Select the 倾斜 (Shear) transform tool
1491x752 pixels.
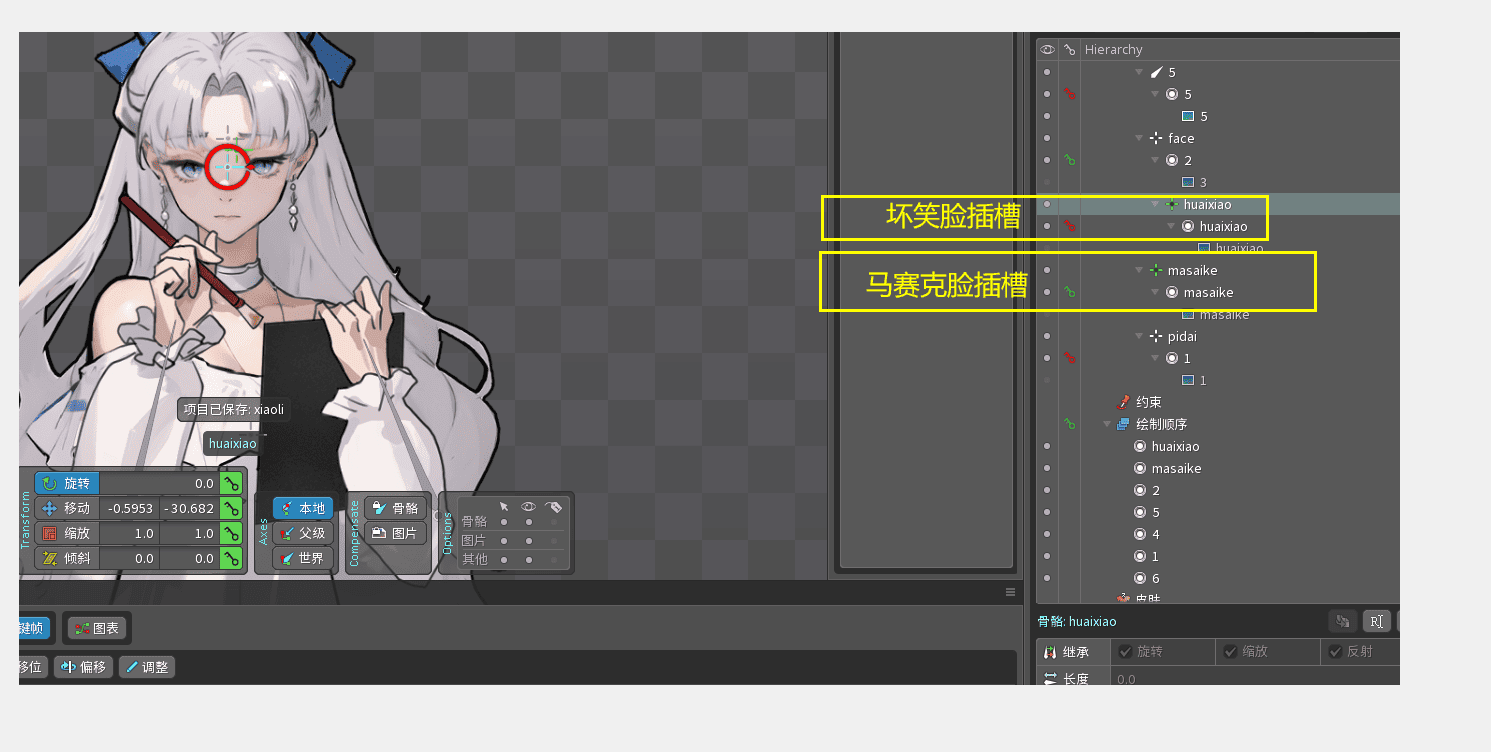67,558
